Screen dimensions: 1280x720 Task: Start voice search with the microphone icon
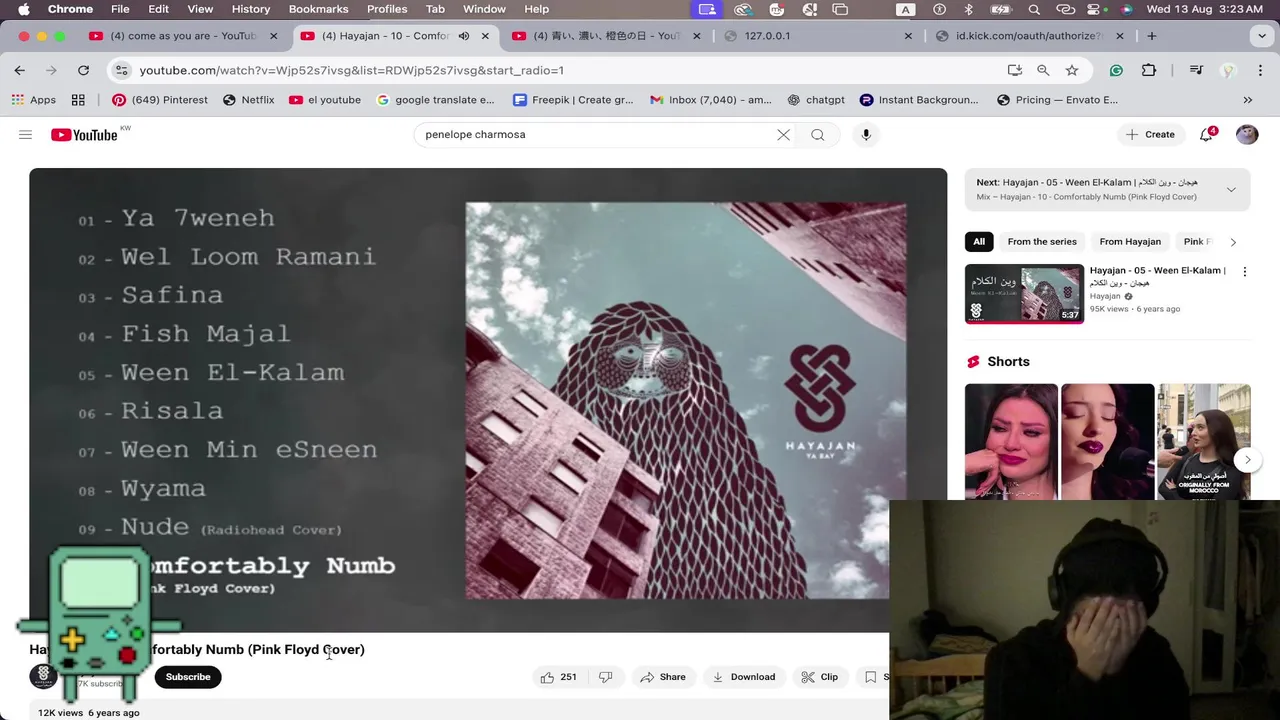click(866, 134)
